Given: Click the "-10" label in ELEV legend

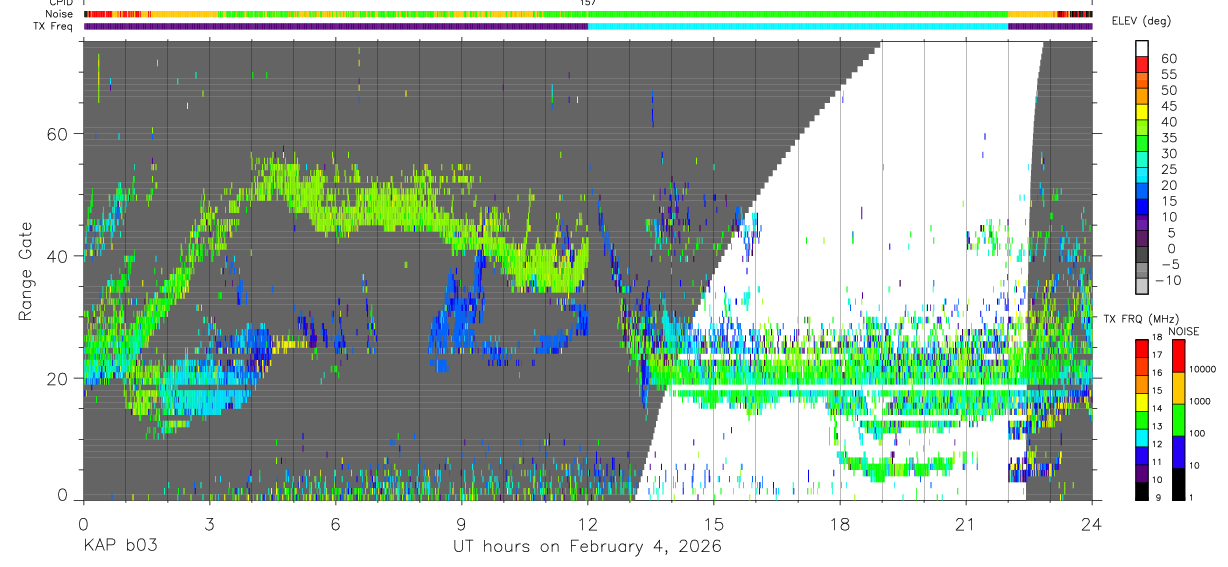Looking at the screenshot, I should [1168, 280].
